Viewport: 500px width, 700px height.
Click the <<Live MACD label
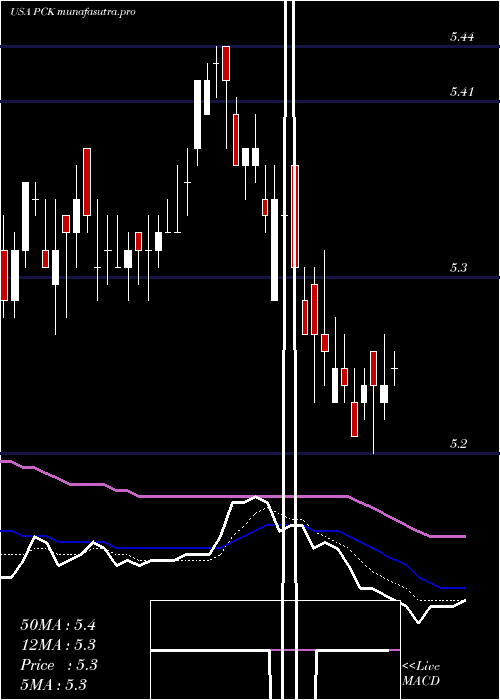coord(421,673)
